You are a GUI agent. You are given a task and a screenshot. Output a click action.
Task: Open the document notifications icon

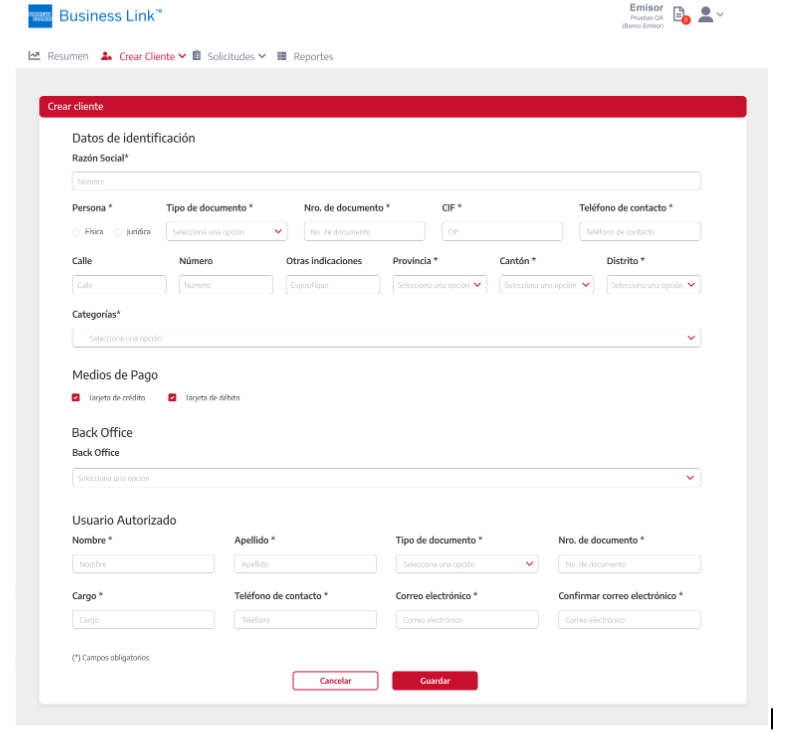pos(680,15)
